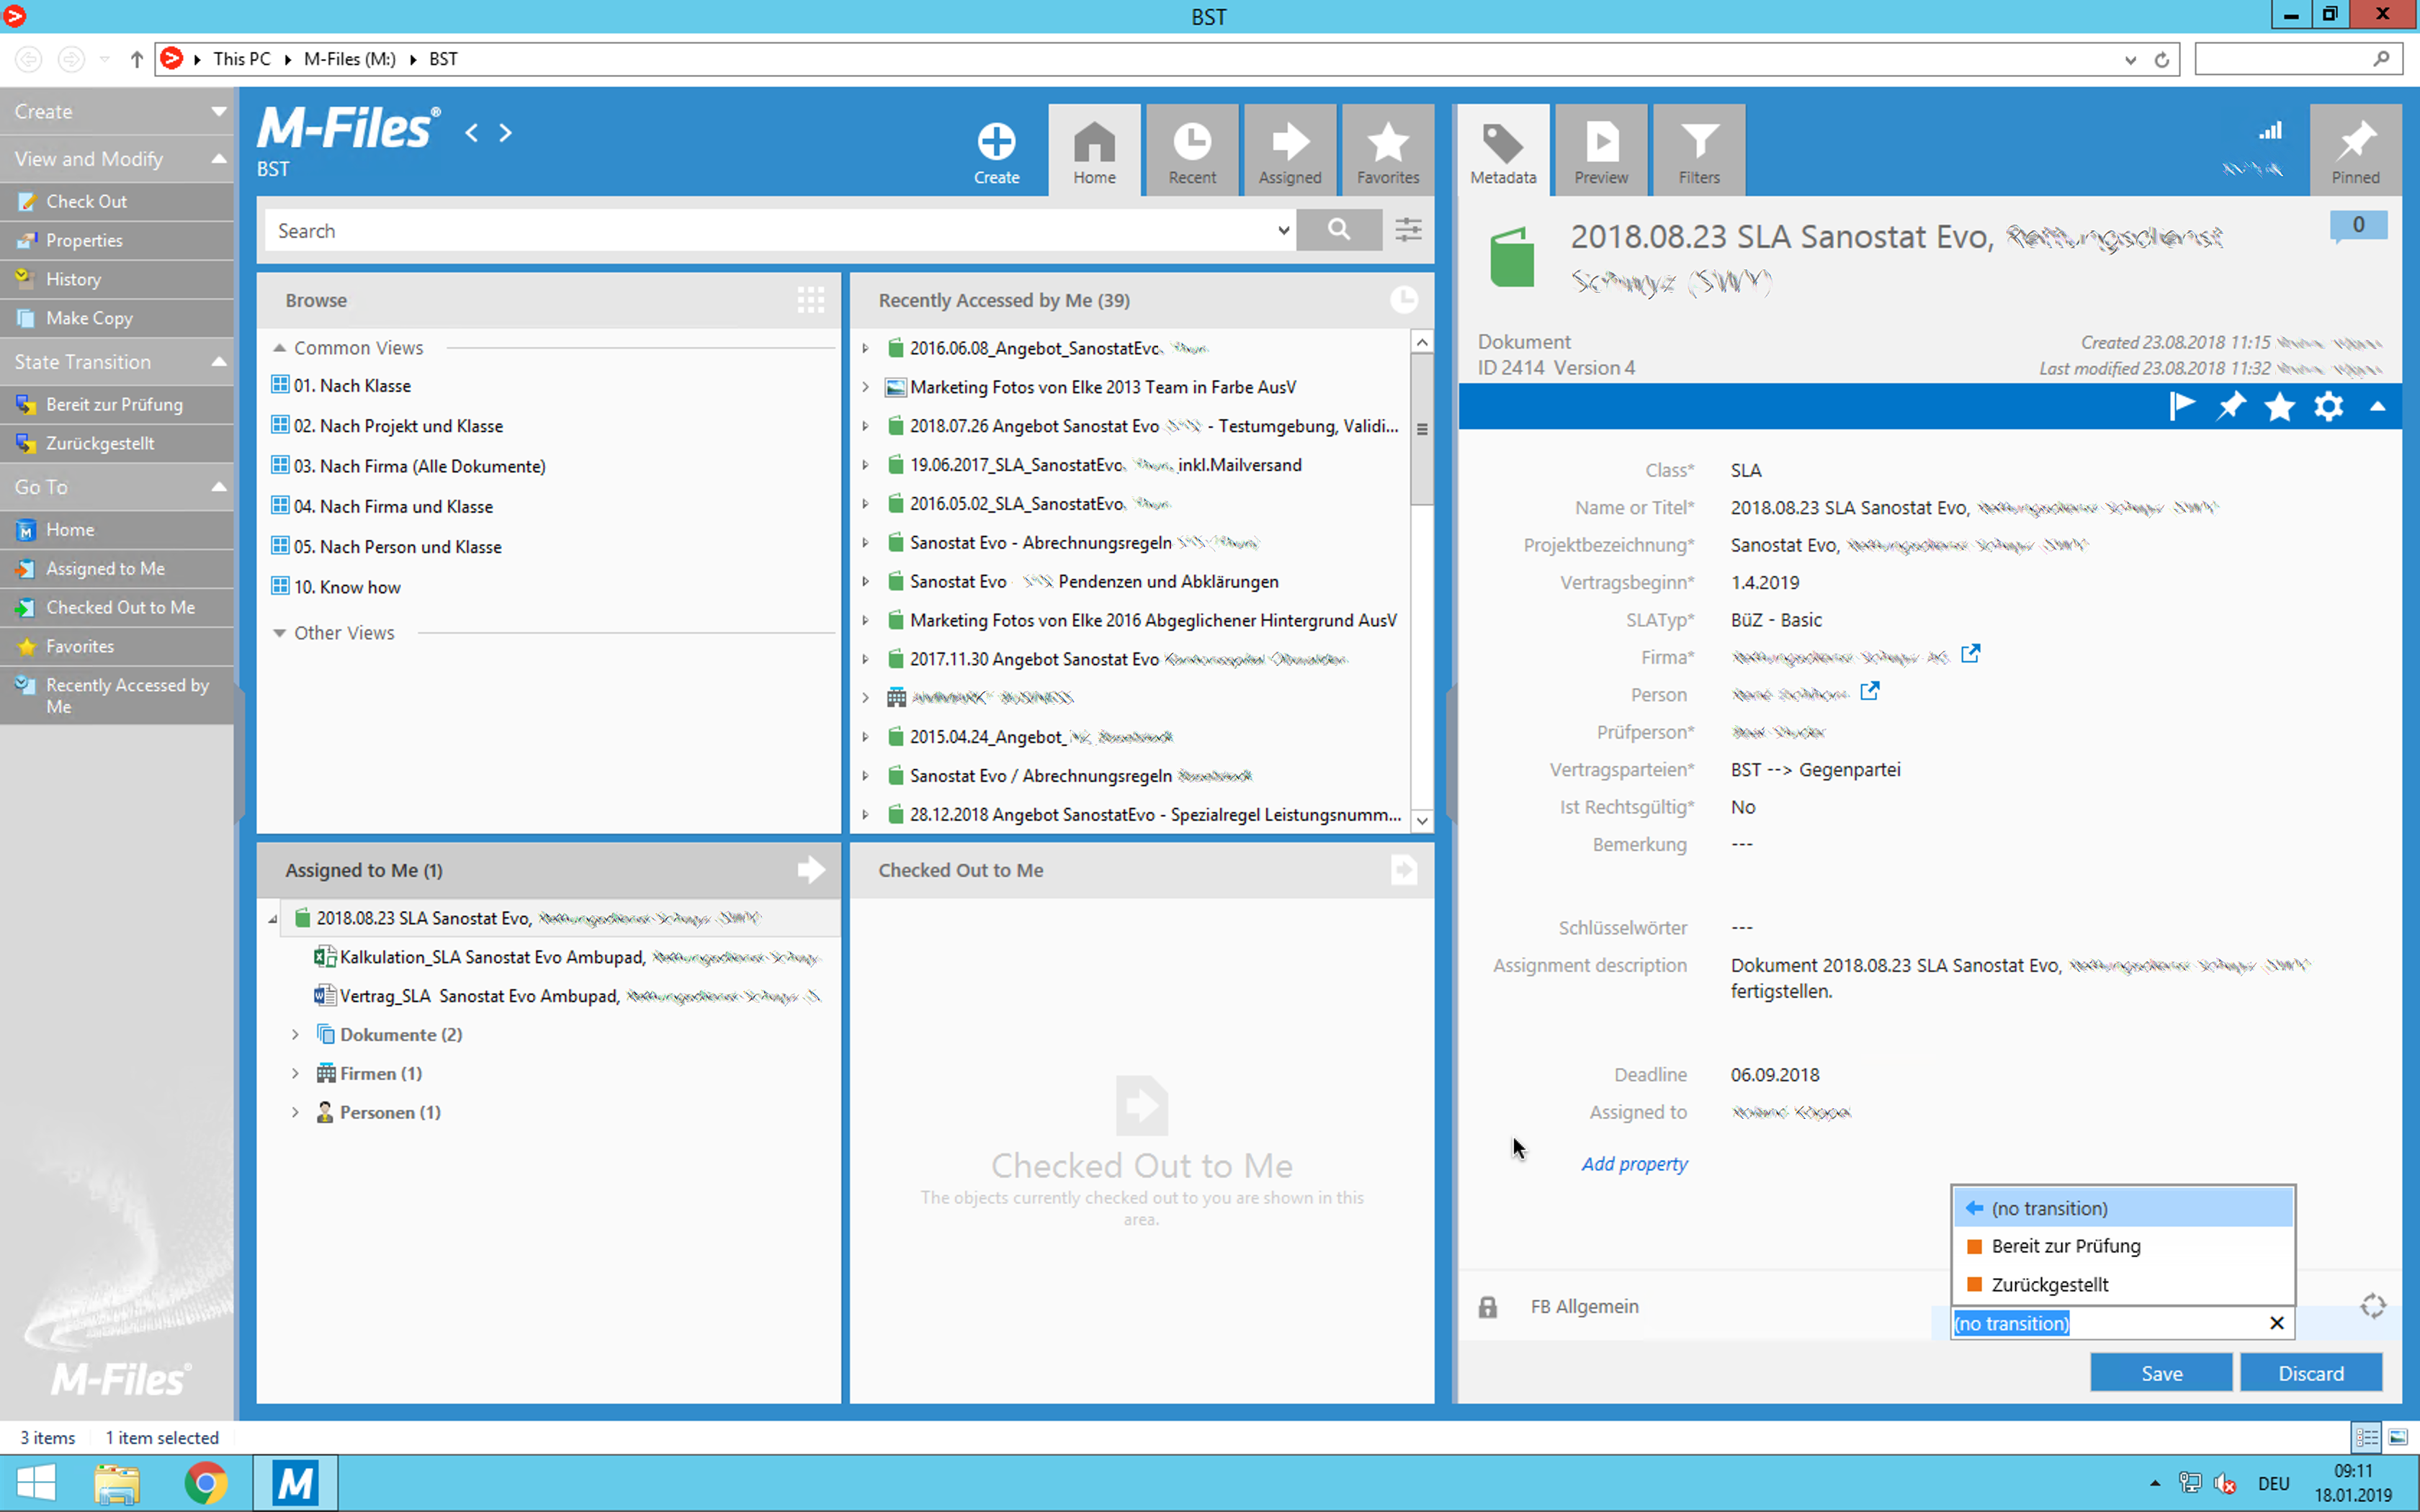The height and width of the screenshot is (1512, 2420).
Task: Switch to the Metadata tab
Action: (1503, 151)
